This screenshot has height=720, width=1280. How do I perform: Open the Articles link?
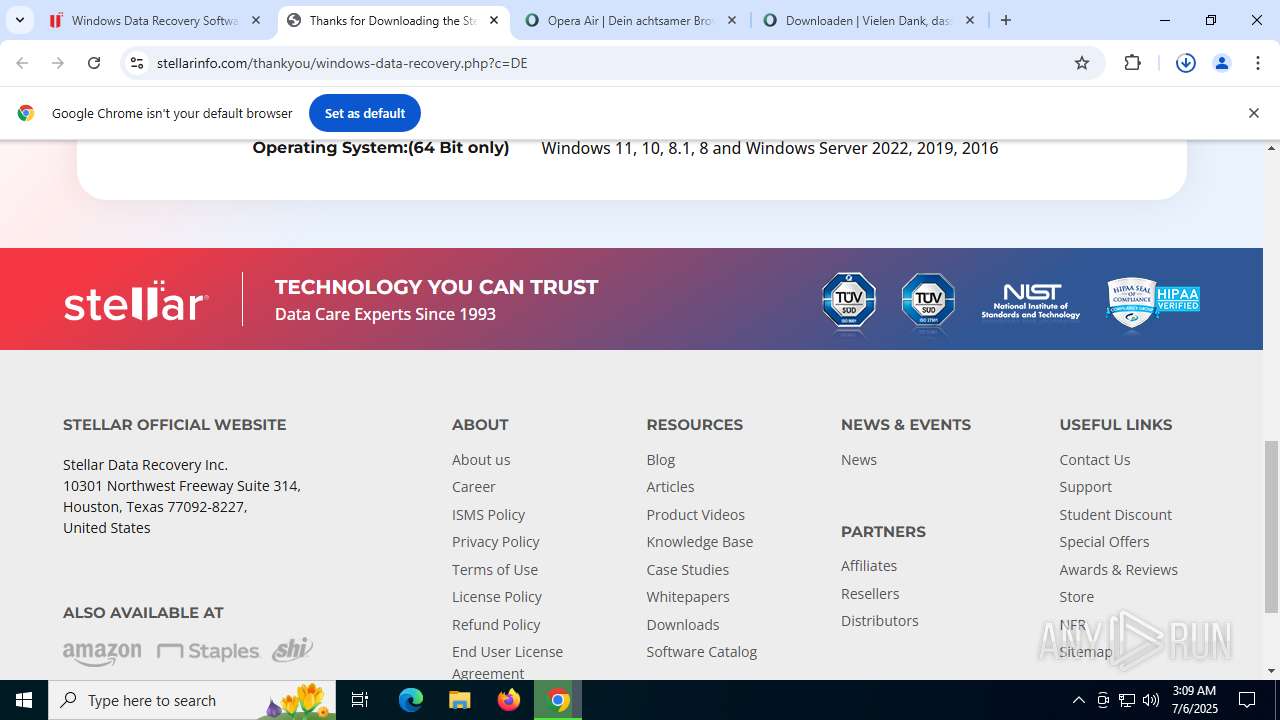[x=670, y=487]
